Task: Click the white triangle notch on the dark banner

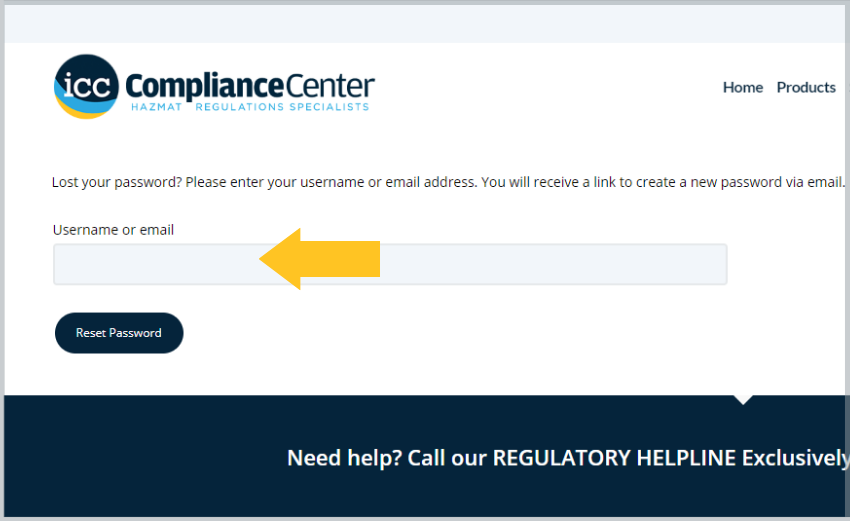Action: [x=742, y=399]
